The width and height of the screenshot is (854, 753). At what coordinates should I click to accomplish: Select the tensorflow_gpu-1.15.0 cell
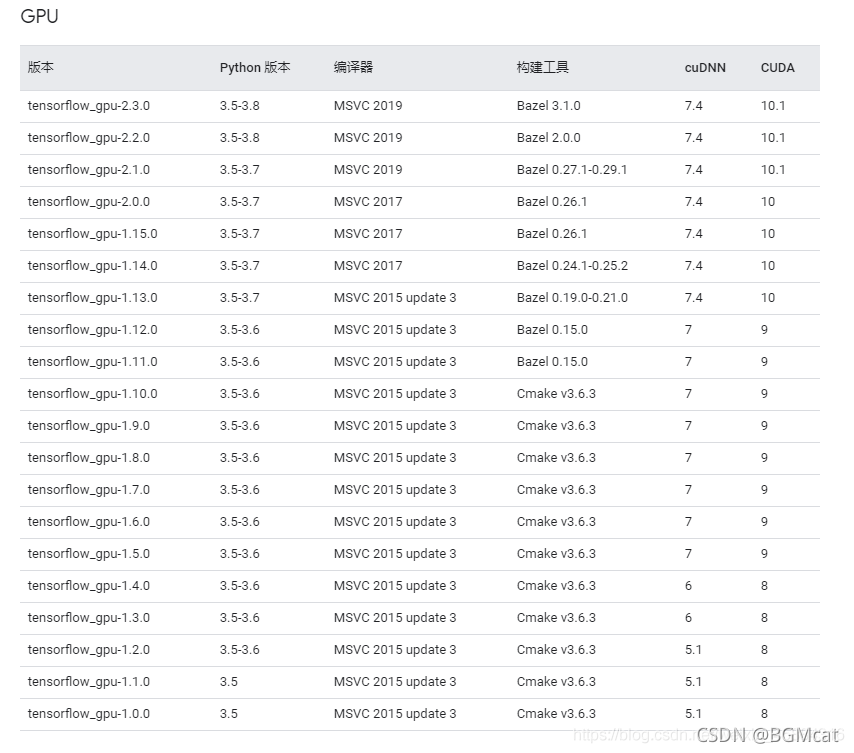tap(93, 234)
